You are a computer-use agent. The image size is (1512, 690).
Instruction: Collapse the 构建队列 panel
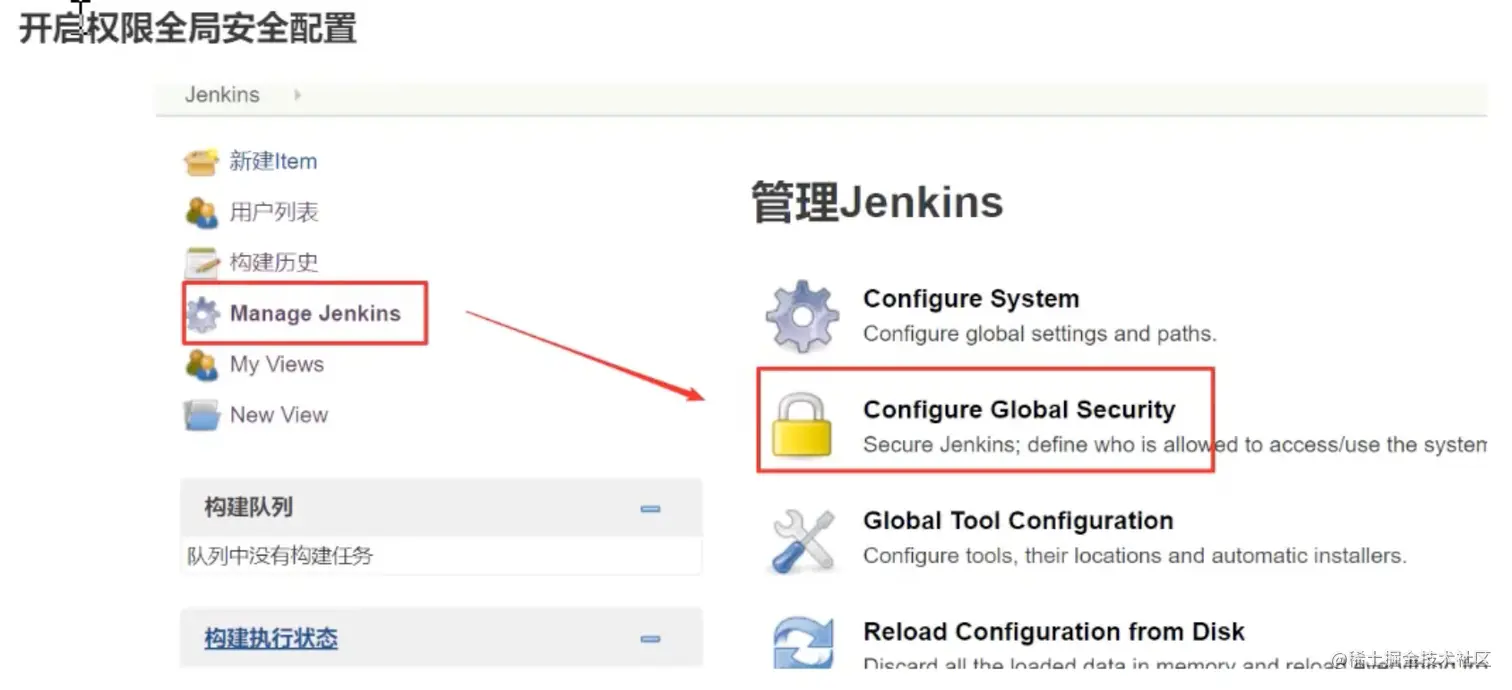650,508
